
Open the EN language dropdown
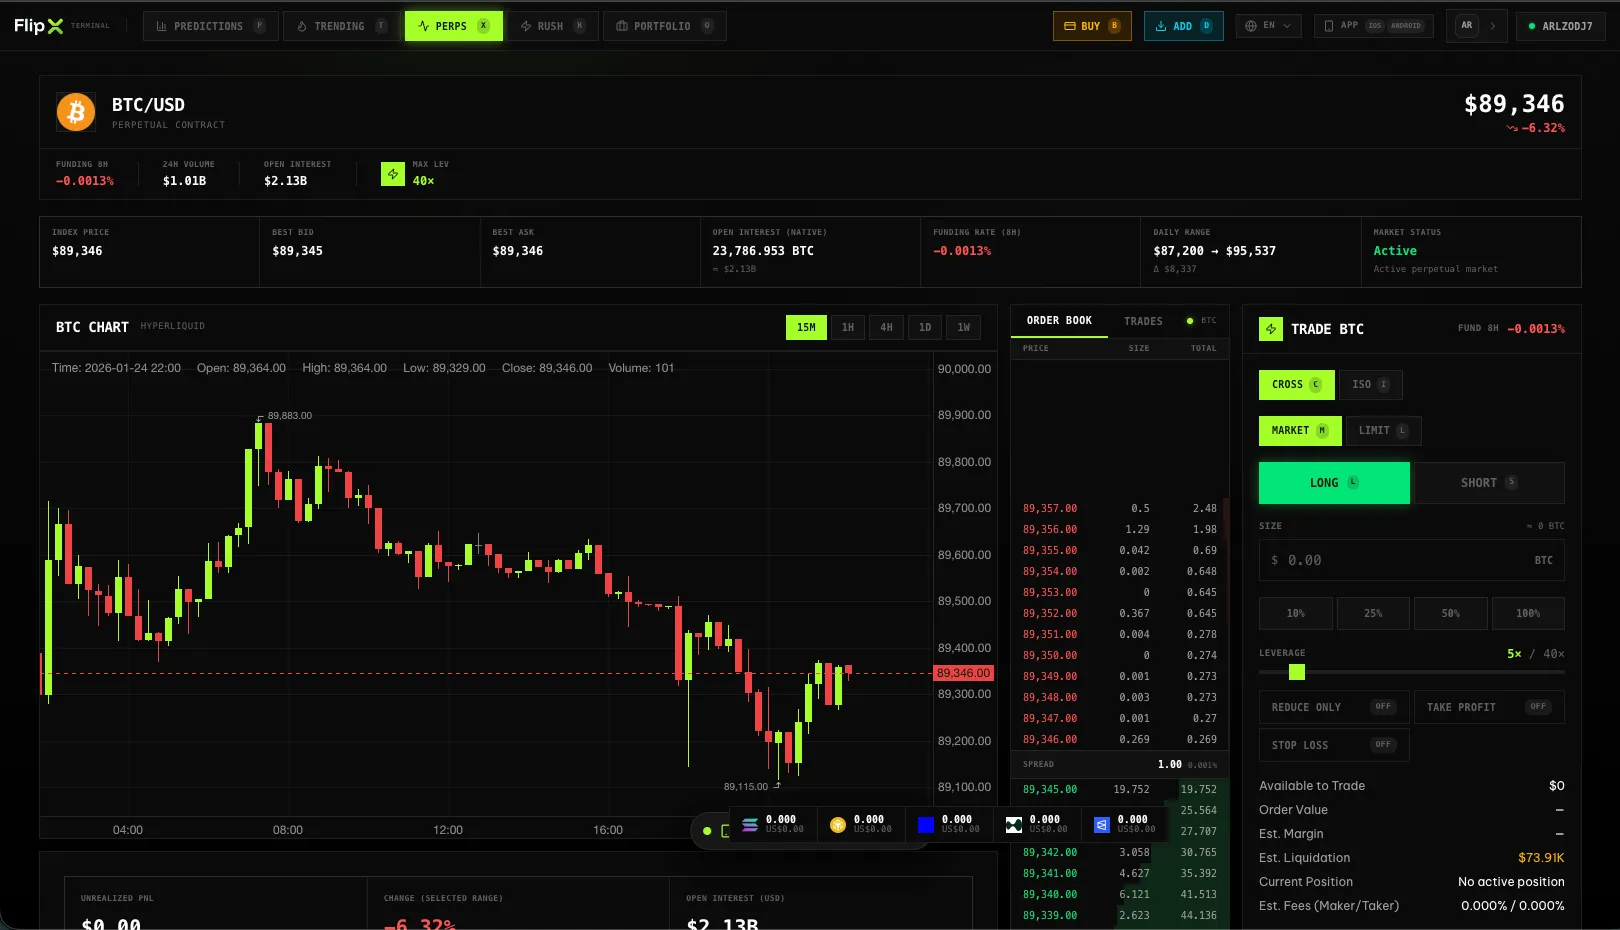click(x=1268, y=25)
